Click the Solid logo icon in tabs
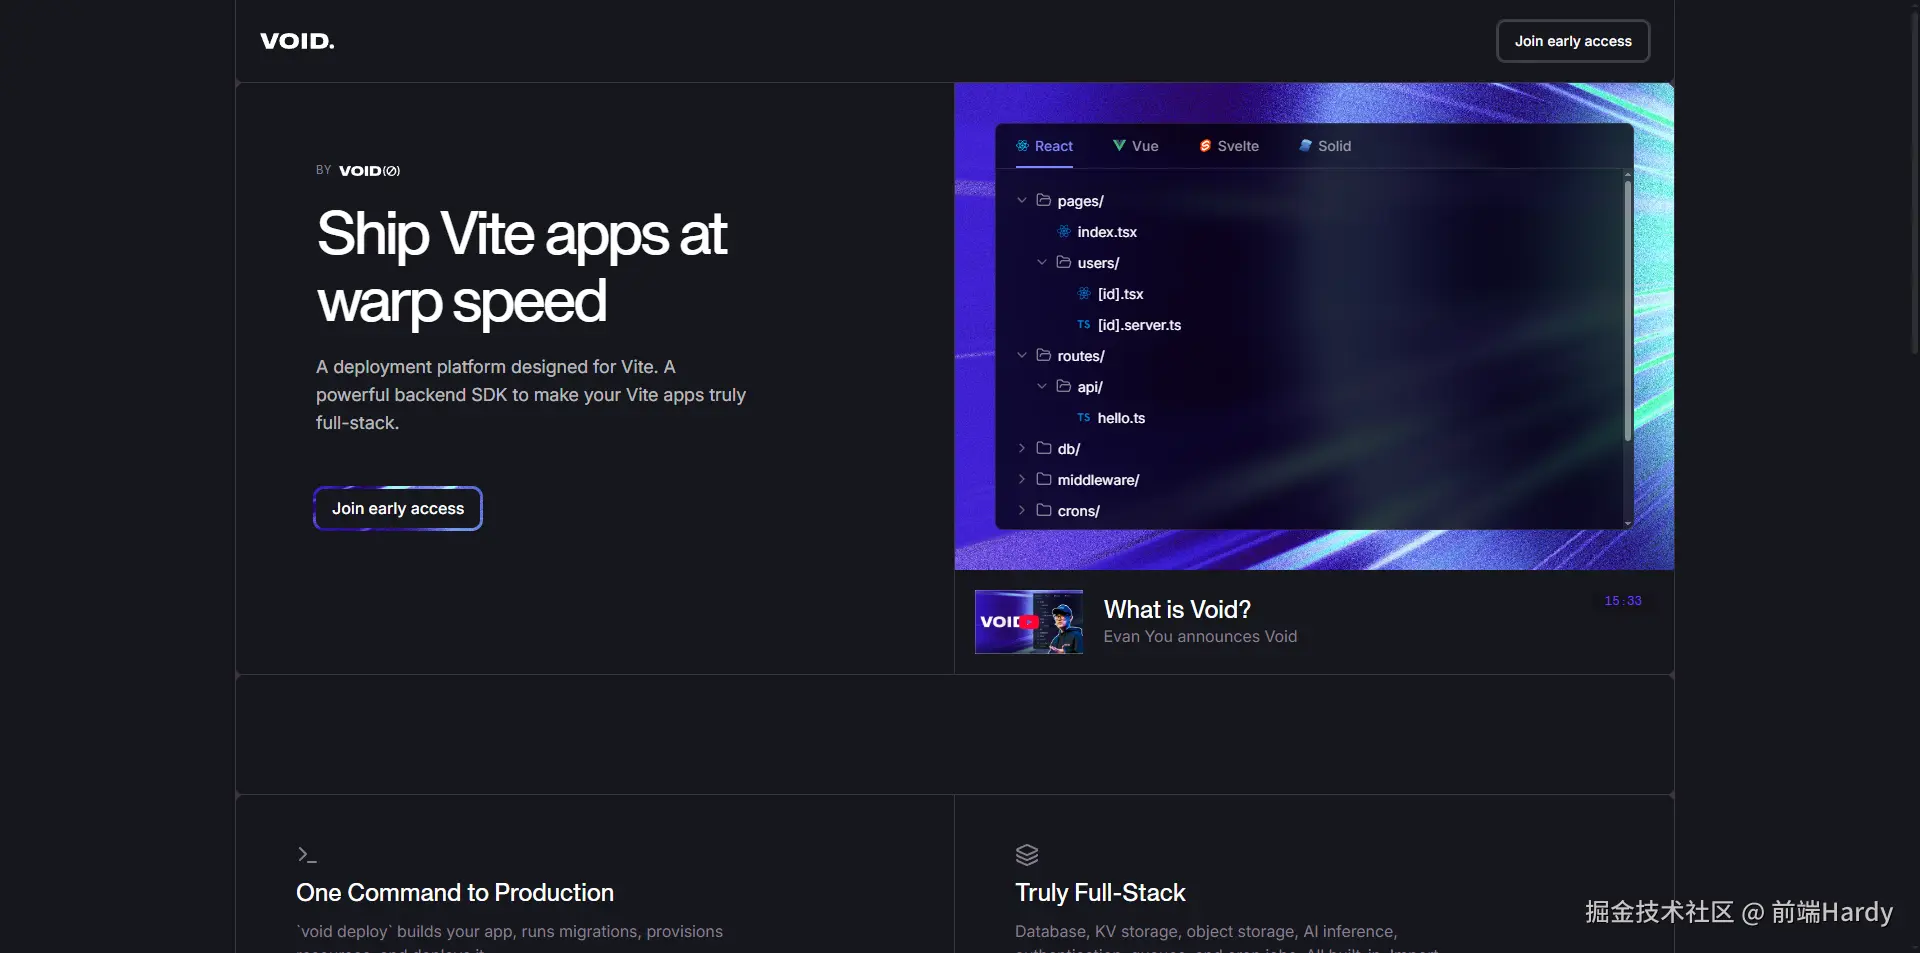 [x=1305, y=146]
